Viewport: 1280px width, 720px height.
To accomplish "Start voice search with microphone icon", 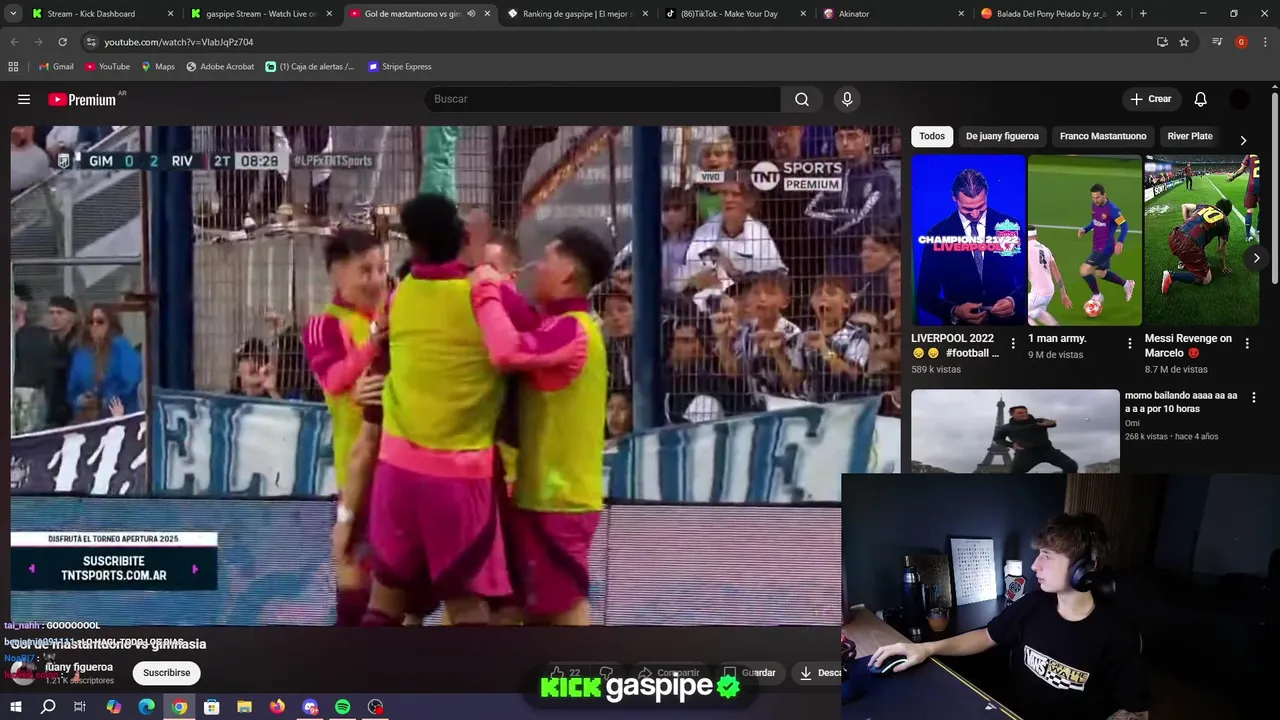I will tap(847, 99).
